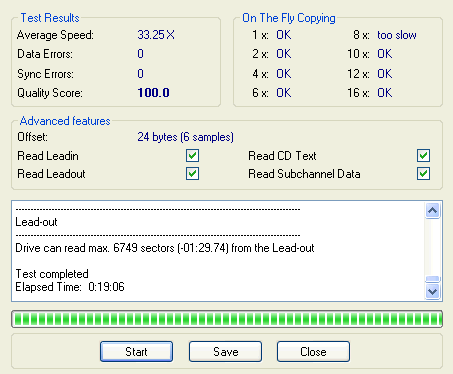Click the 'Drive can read max. 6749 sectors' line
The width and height of the screenshot is (453, 374).
click(x=165, y=248)
